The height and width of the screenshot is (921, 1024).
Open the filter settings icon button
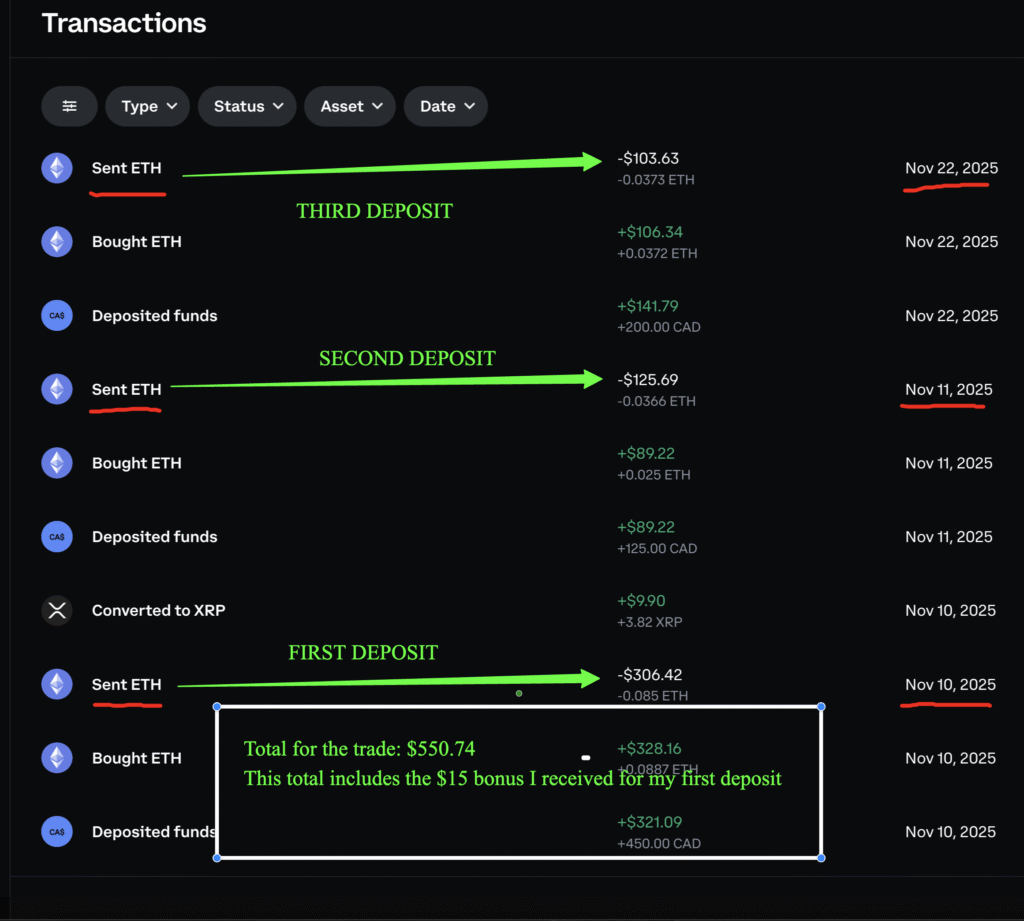[x=69, y=106]
